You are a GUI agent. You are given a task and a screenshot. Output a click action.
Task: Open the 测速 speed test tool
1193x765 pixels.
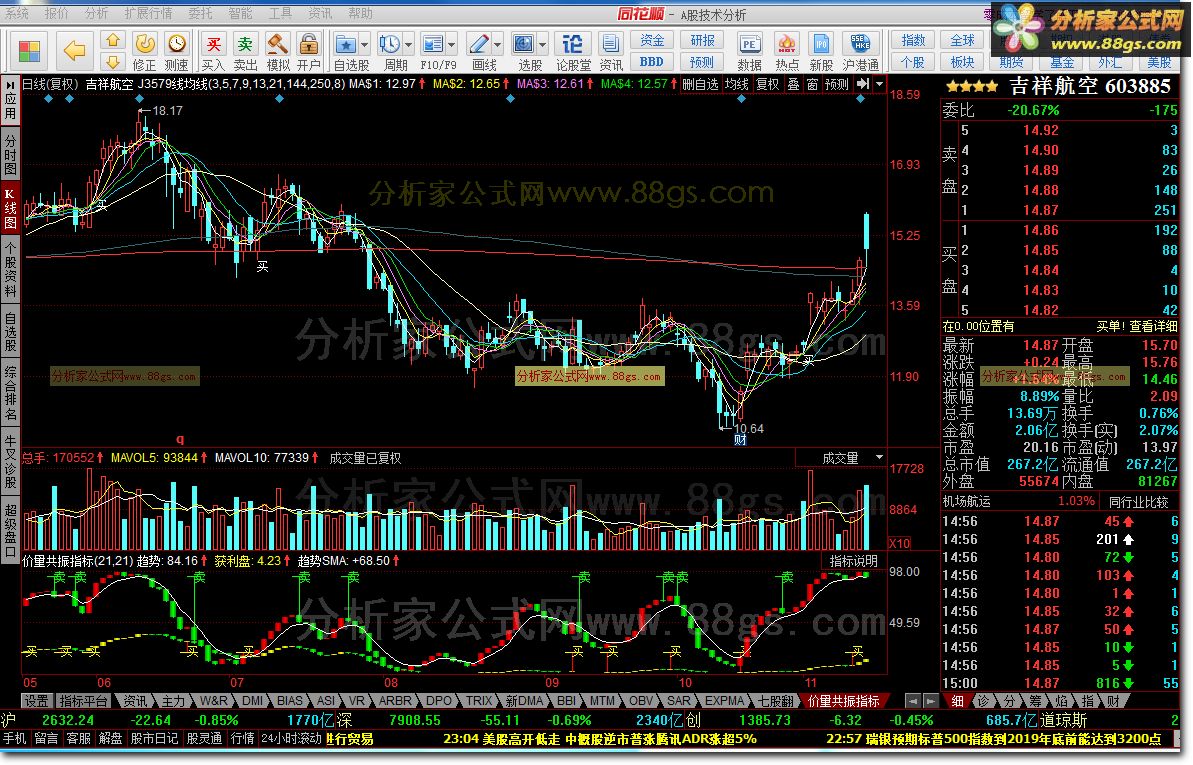pos(177,51)
